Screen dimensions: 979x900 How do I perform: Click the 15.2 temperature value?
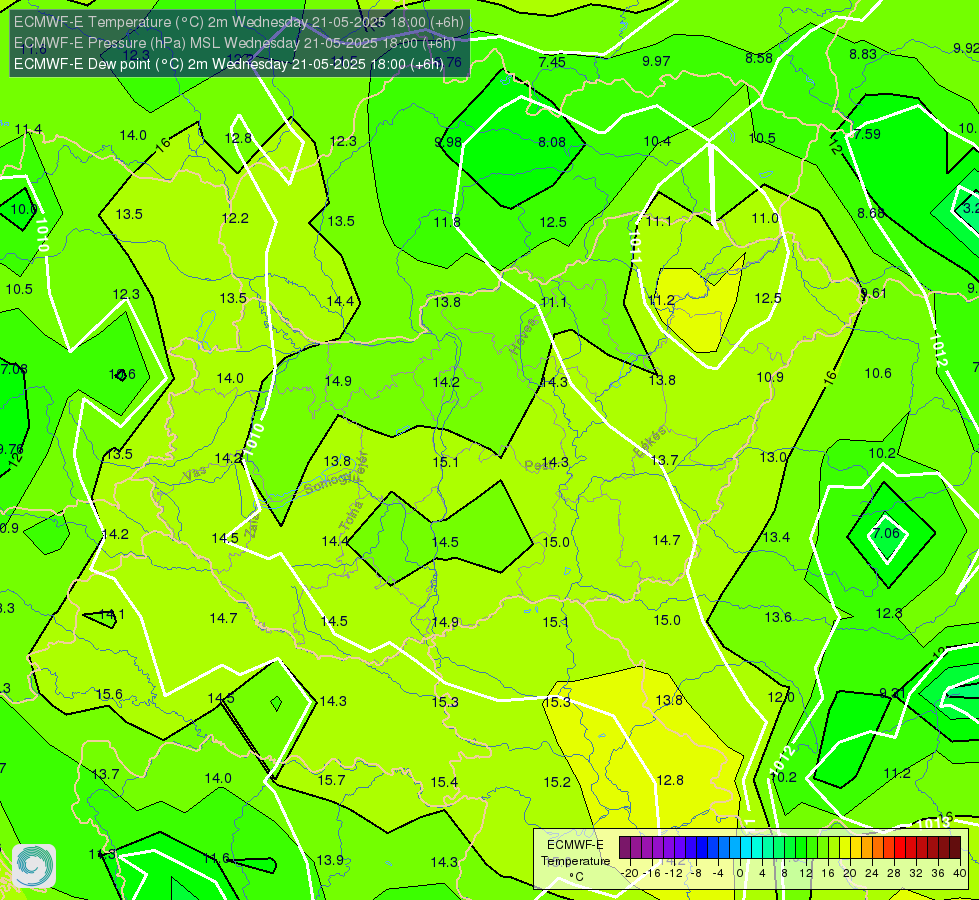click(x=557, y=782)
